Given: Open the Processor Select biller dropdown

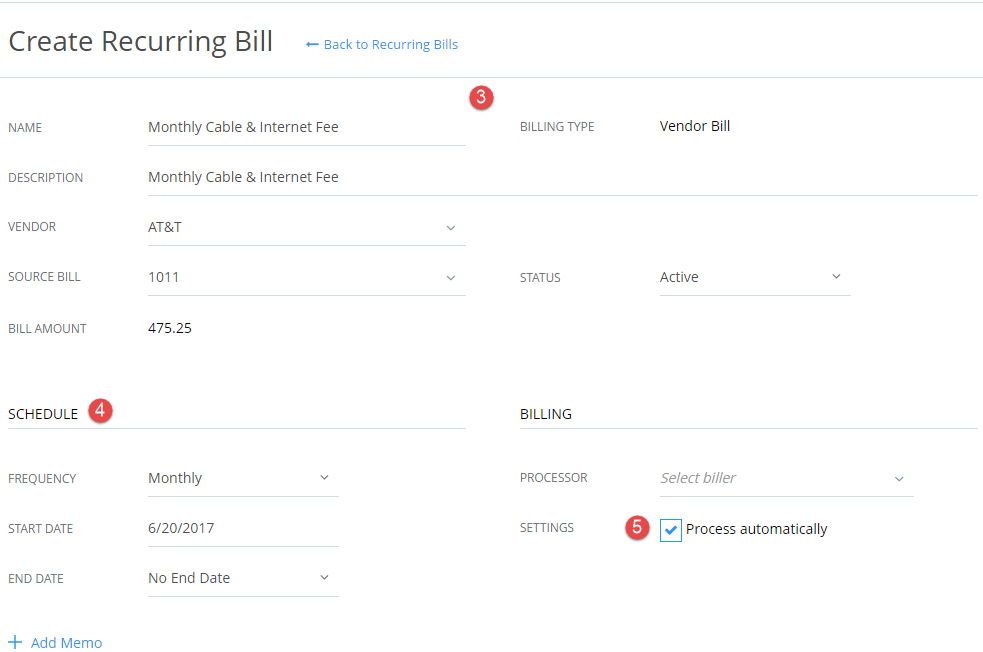Looking at the screenshot, I should (x=786, y=478).
